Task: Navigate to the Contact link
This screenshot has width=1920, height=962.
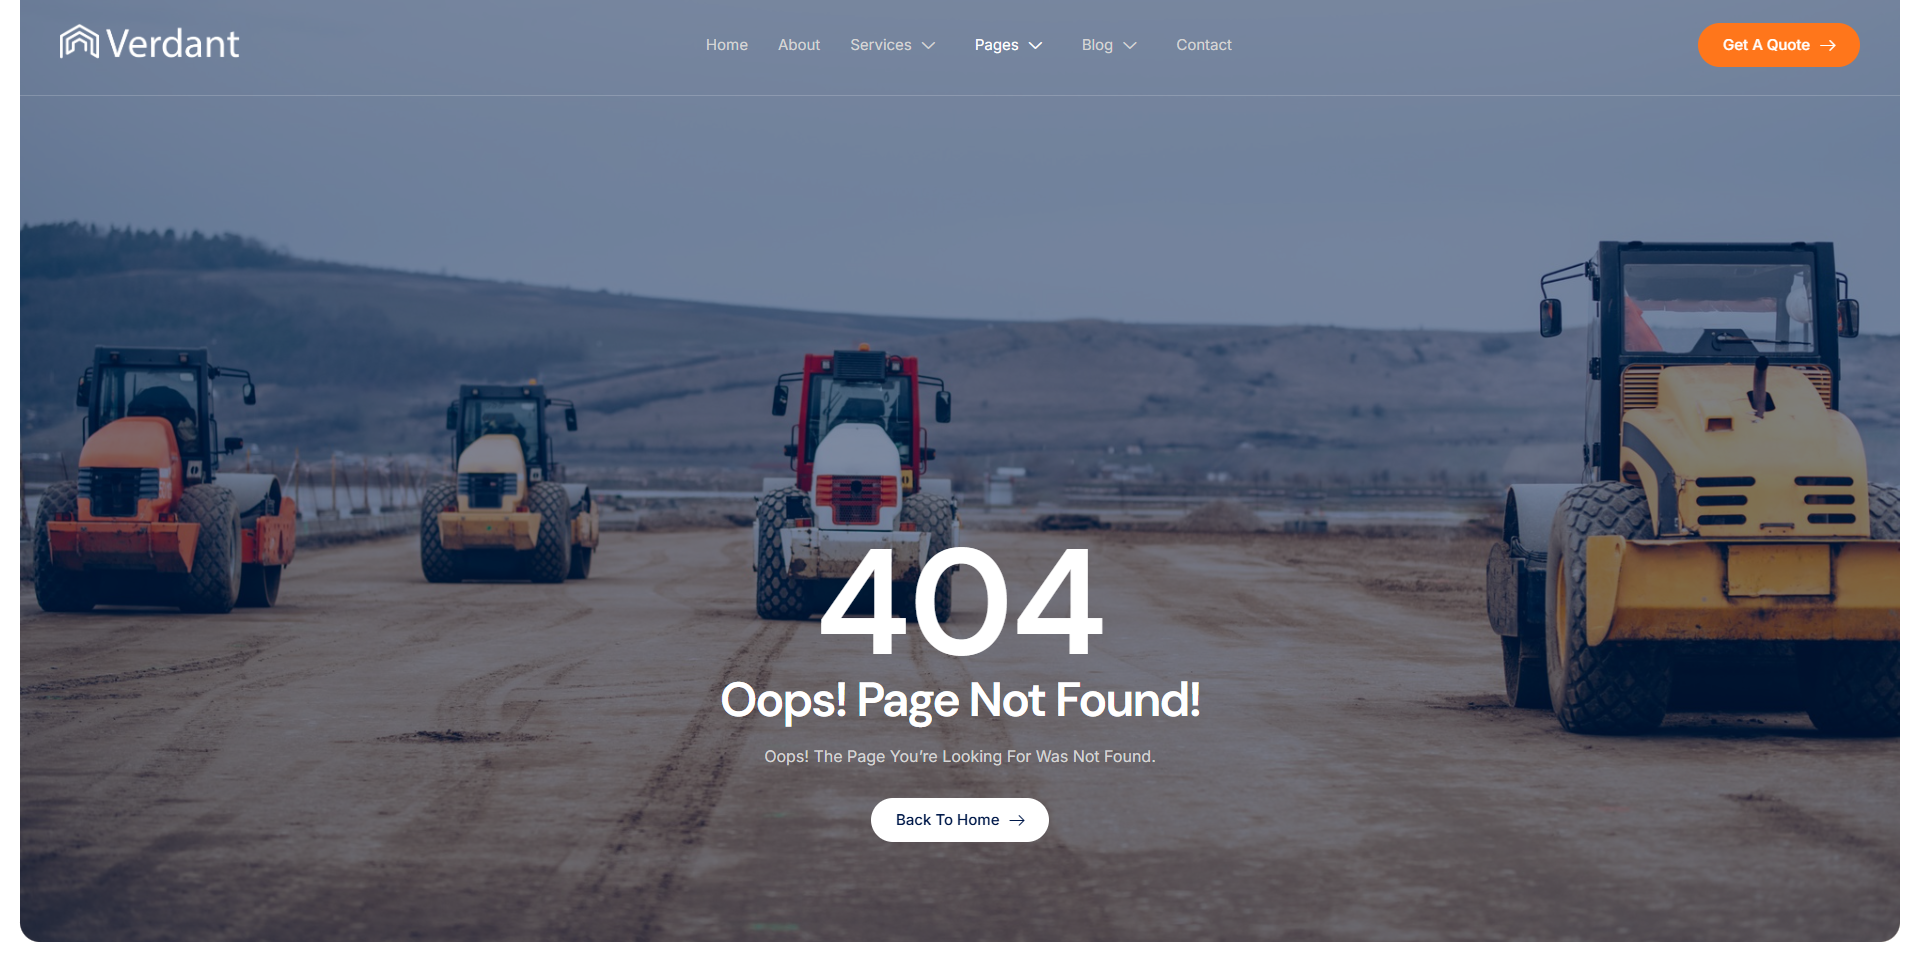Action: point(1204,45)
